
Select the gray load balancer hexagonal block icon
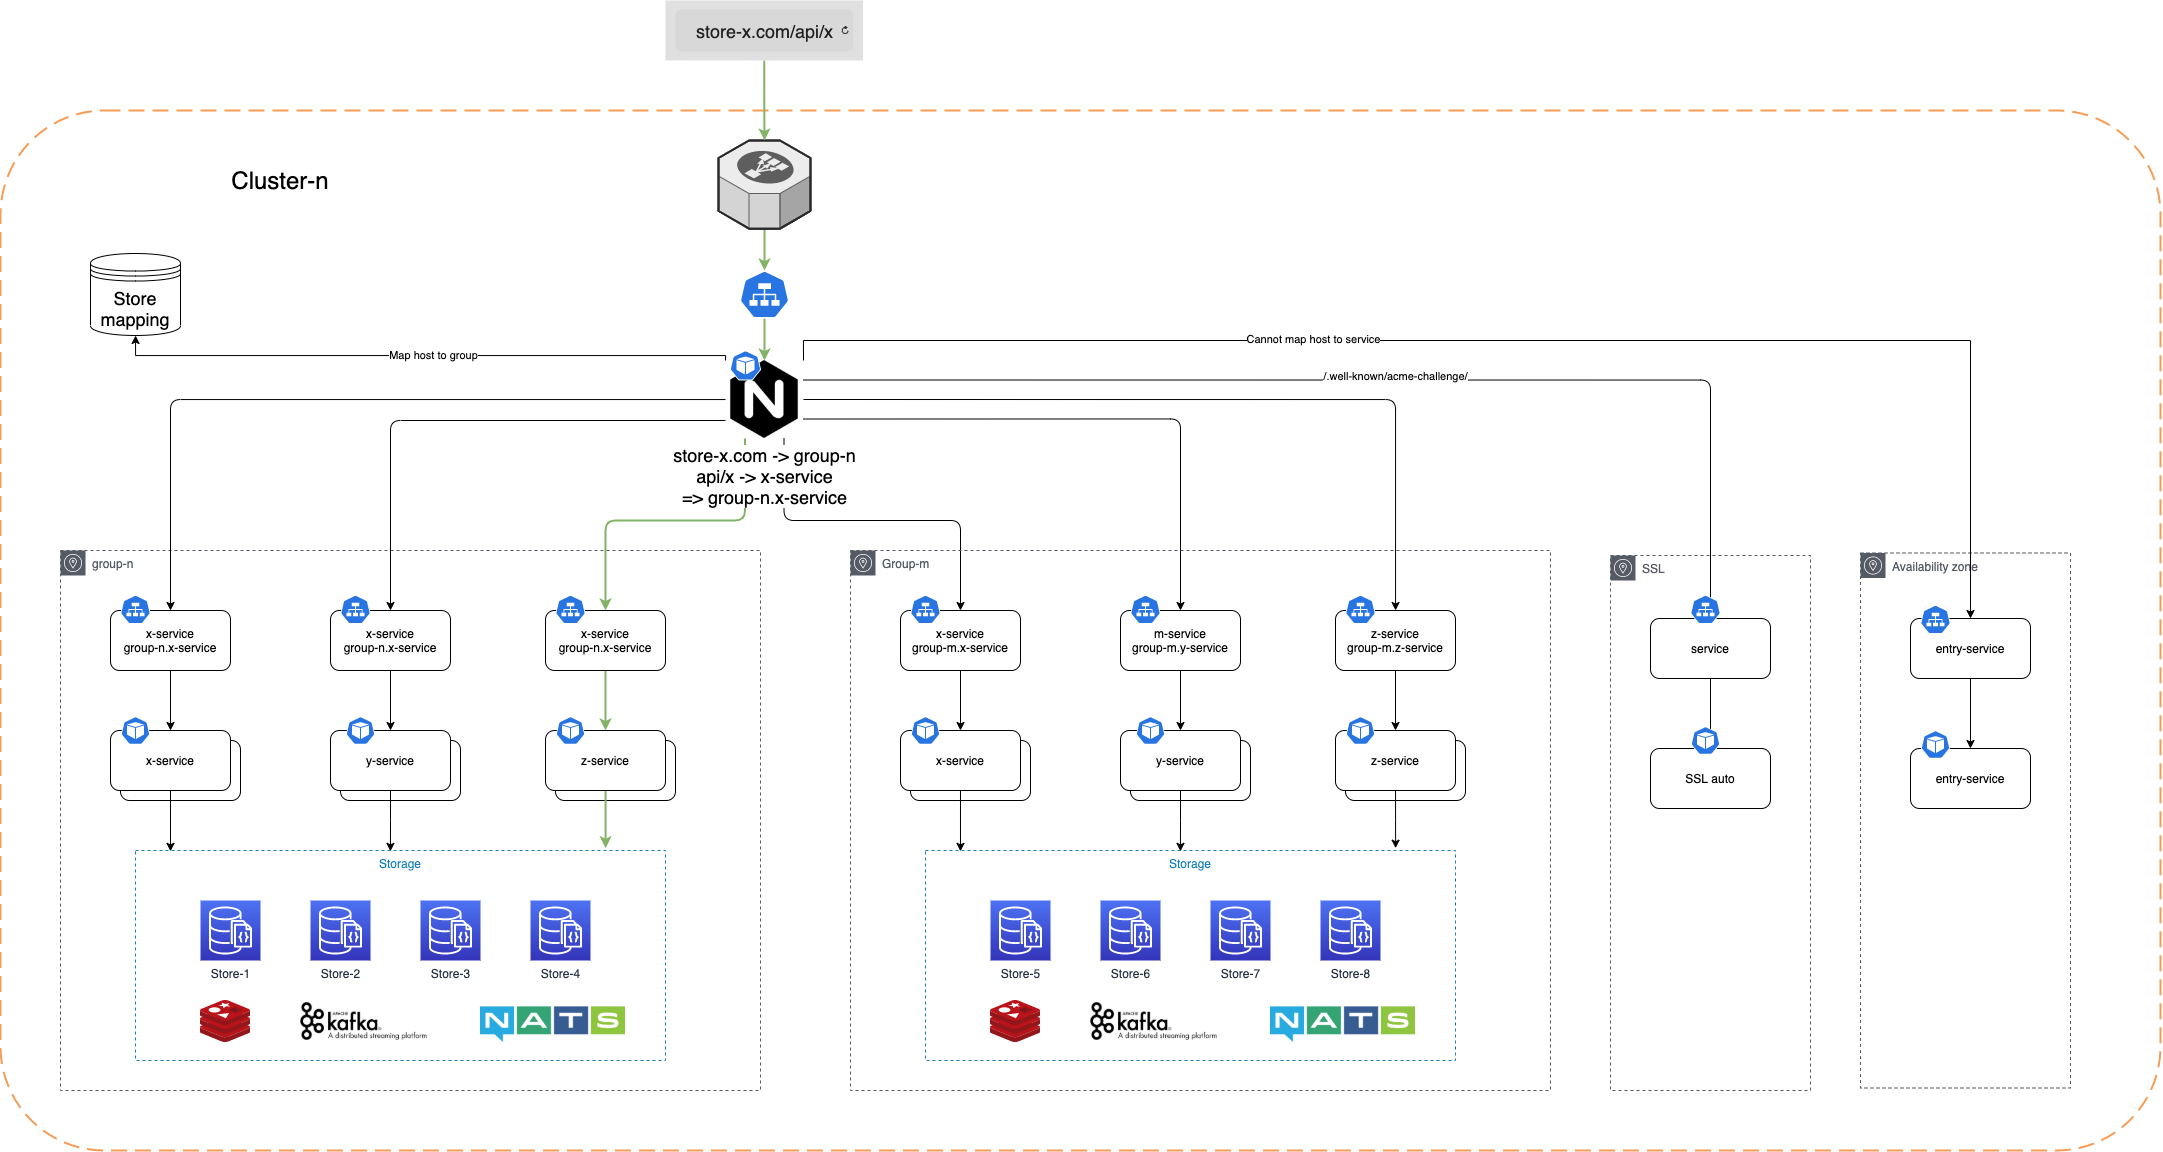click(x=764, y=184)
